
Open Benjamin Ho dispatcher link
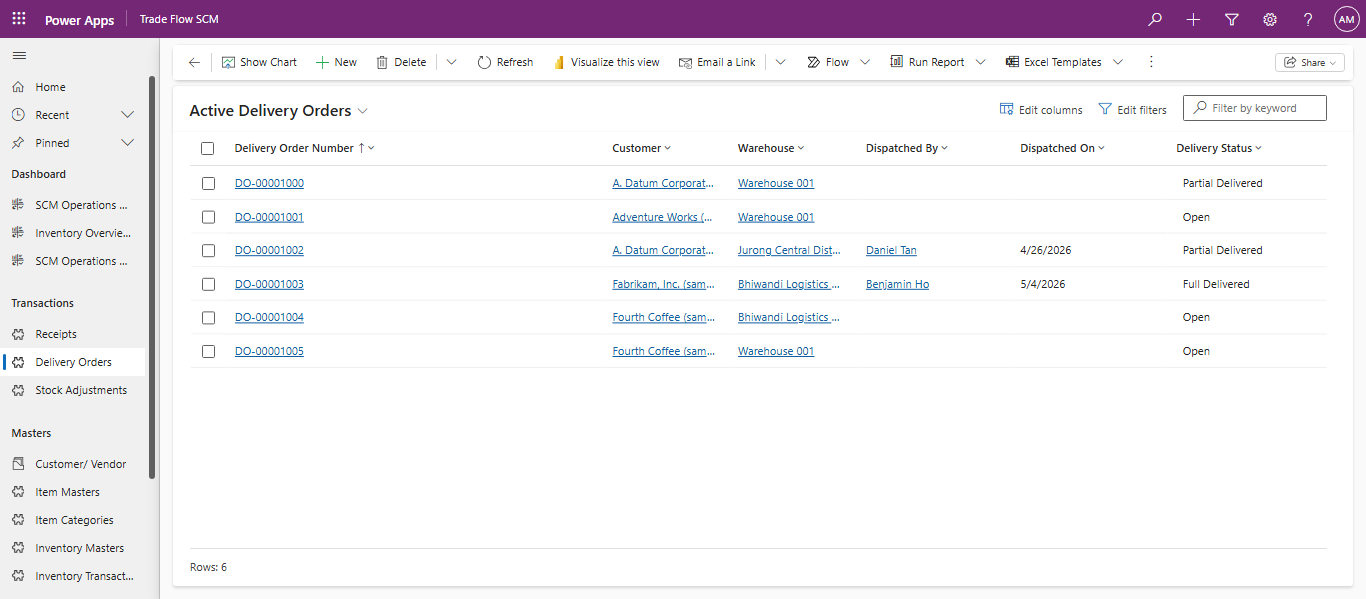tap(897, 284)
